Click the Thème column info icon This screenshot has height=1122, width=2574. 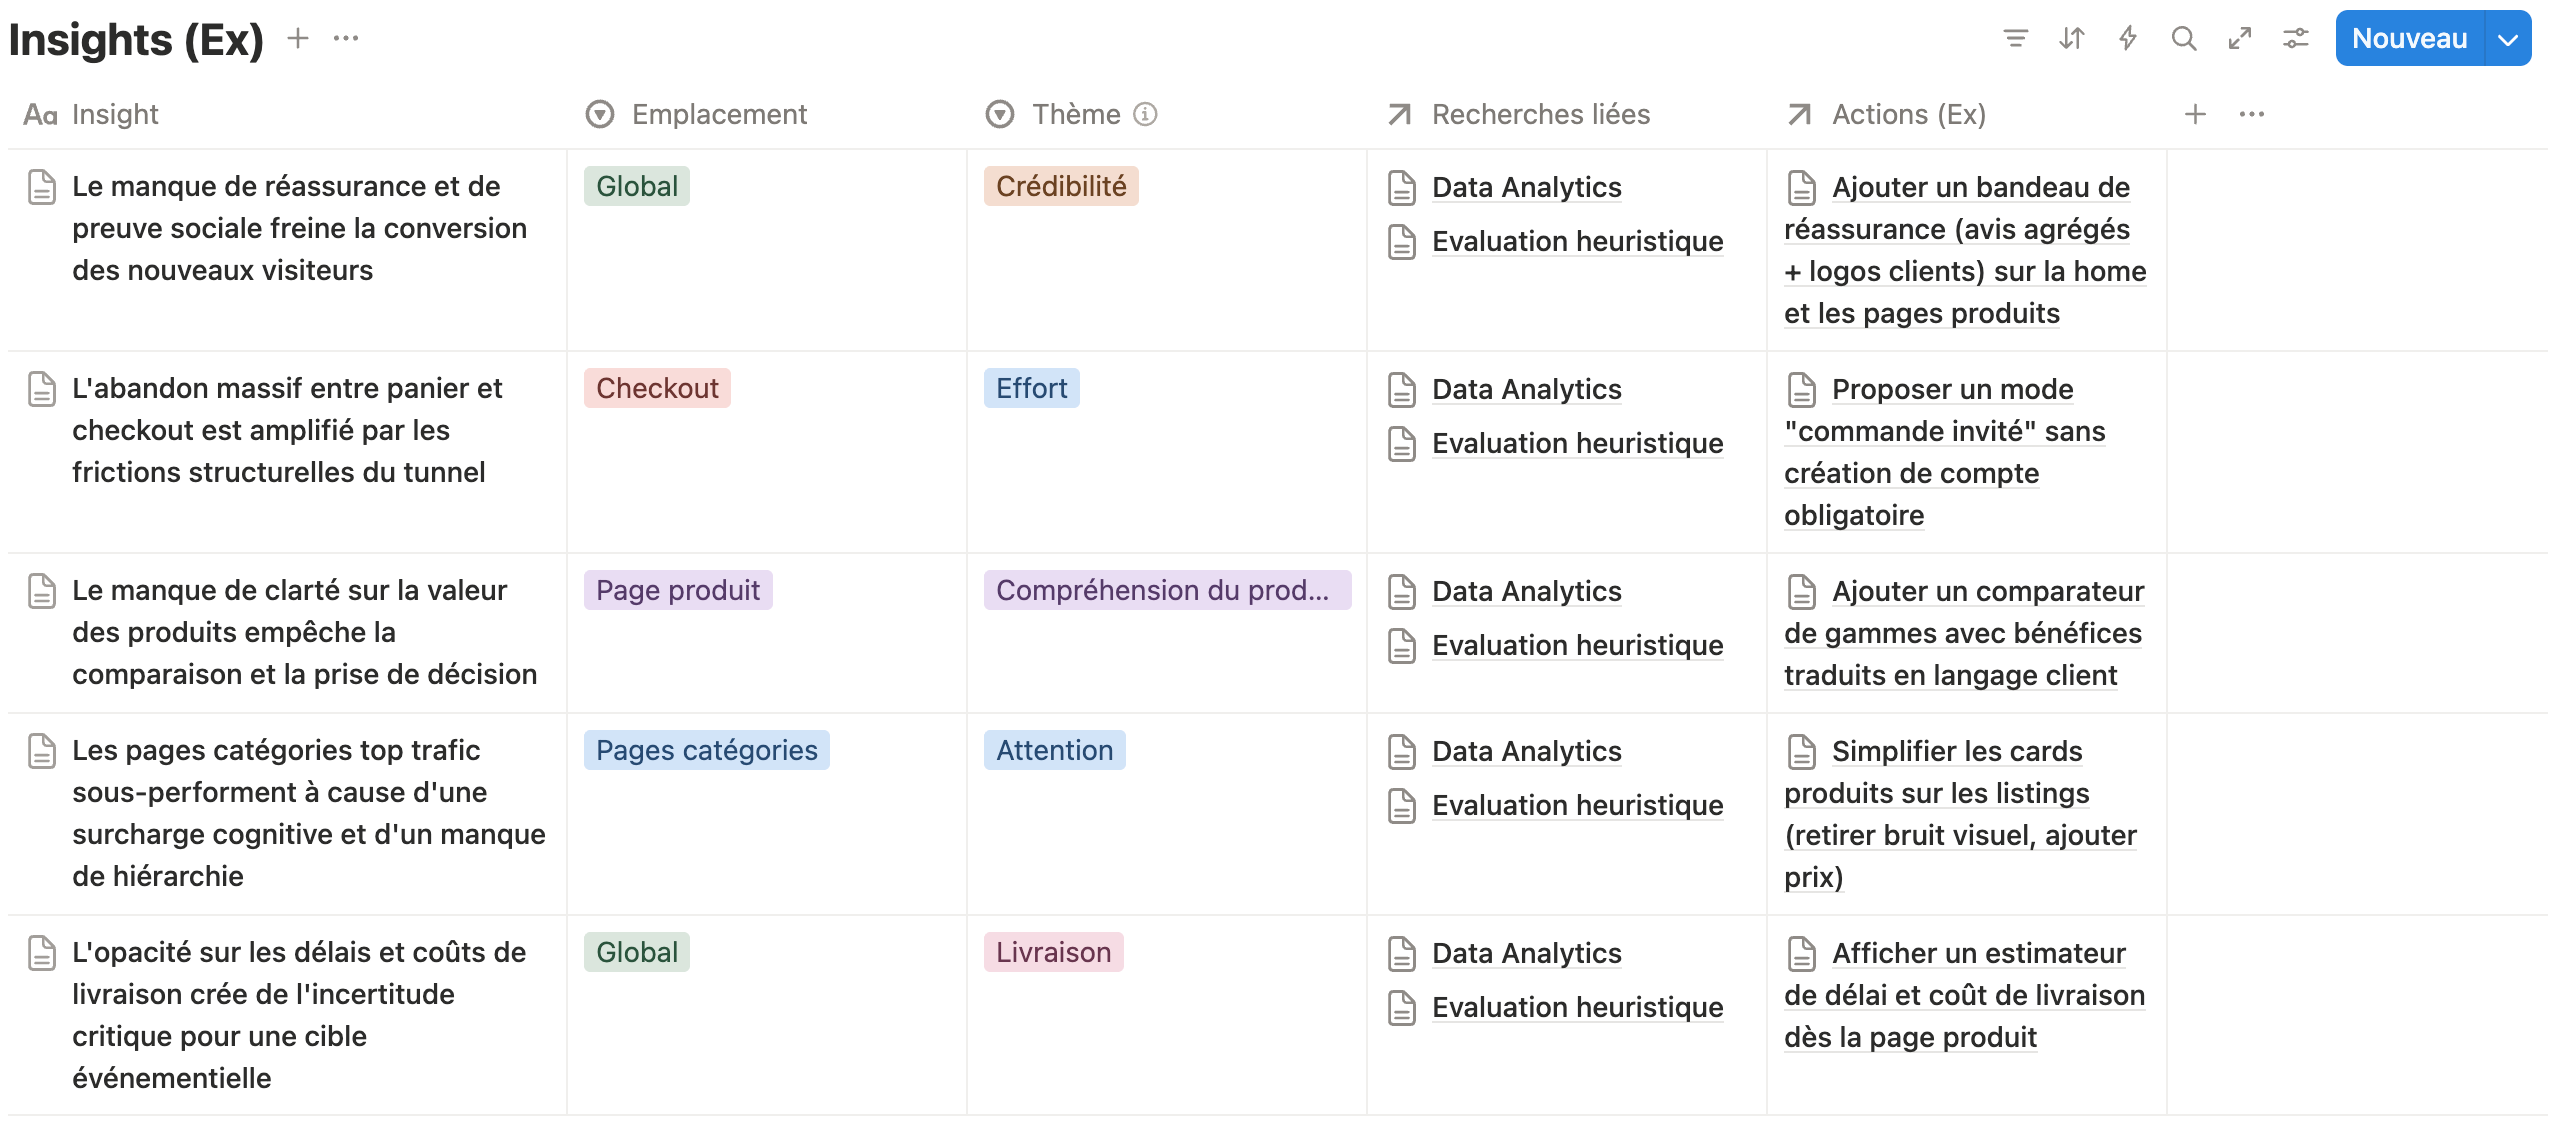point(1145,114)
